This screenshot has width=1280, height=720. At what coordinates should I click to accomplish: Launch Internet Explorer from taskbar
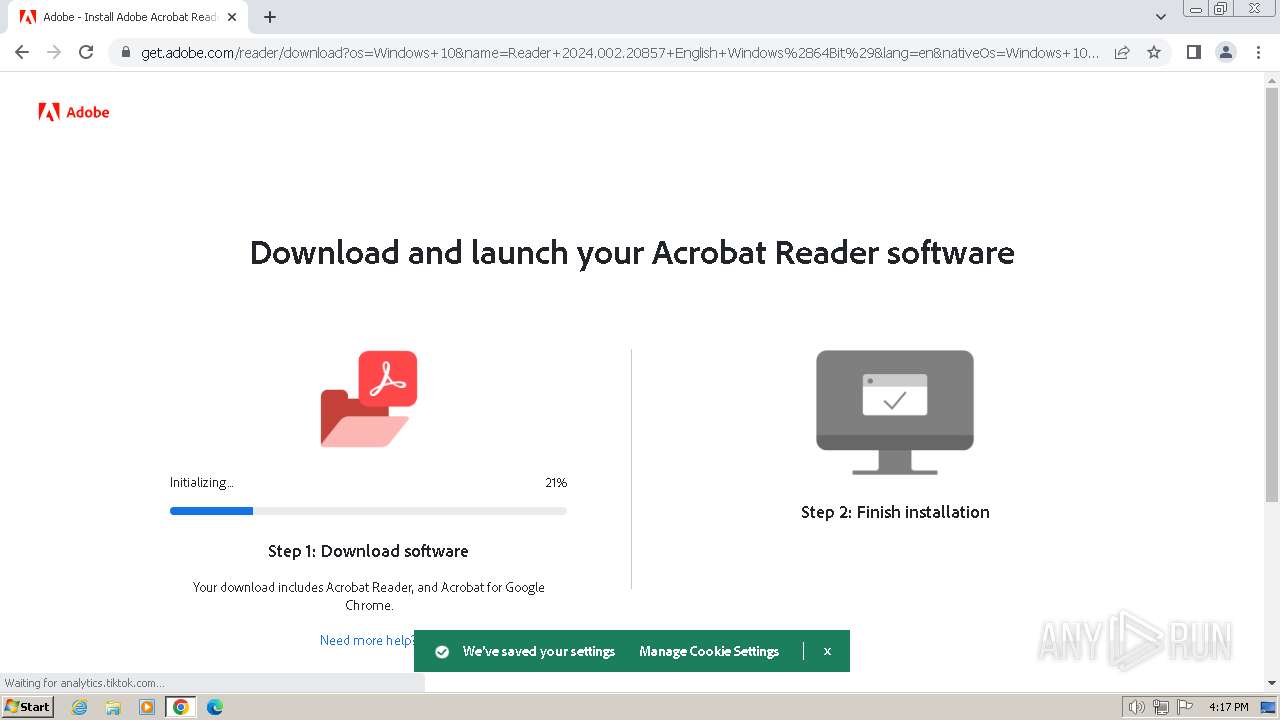coord(79,707)
